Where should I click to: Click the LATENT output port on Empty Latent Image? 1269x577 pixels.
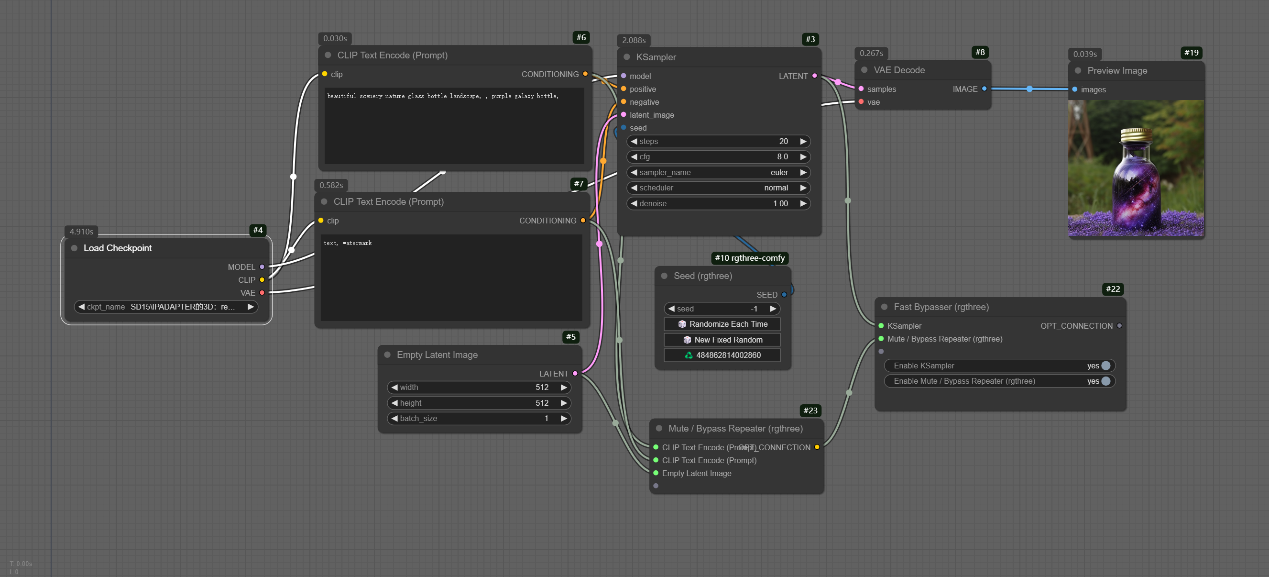click(574, 374)
